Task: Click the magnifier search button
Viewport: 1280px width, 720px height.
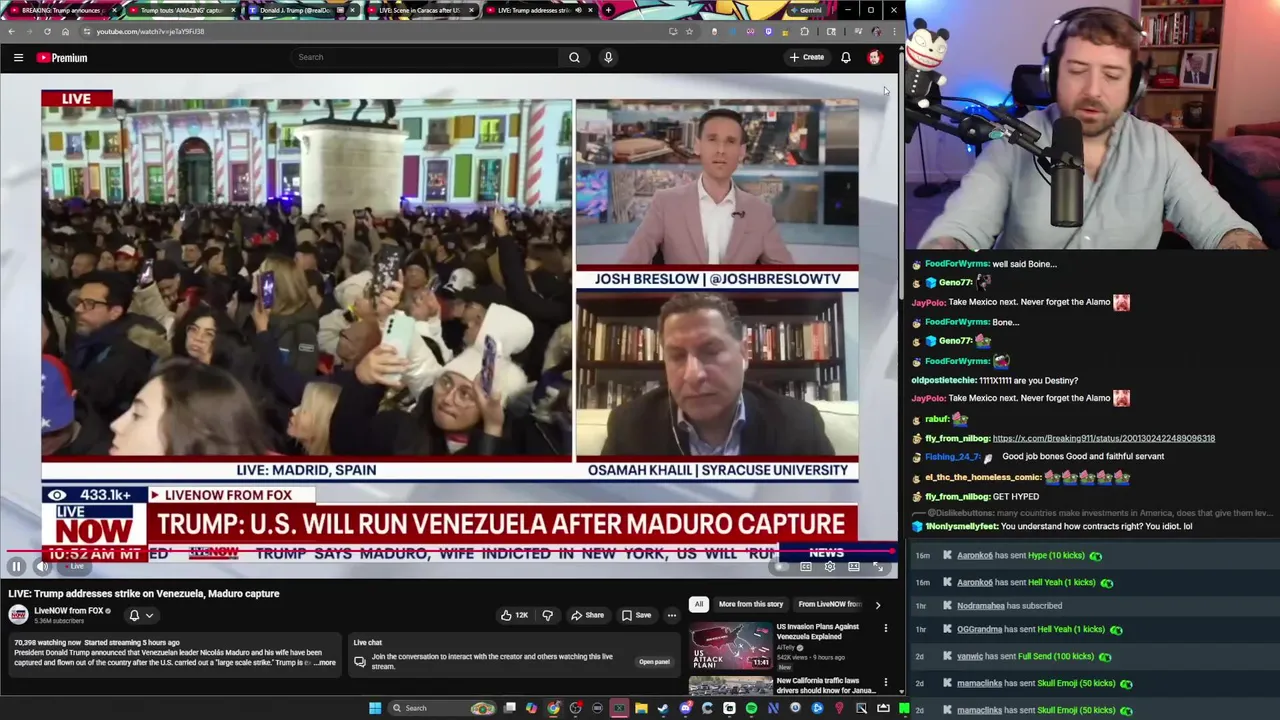Action: pos(574,57)
